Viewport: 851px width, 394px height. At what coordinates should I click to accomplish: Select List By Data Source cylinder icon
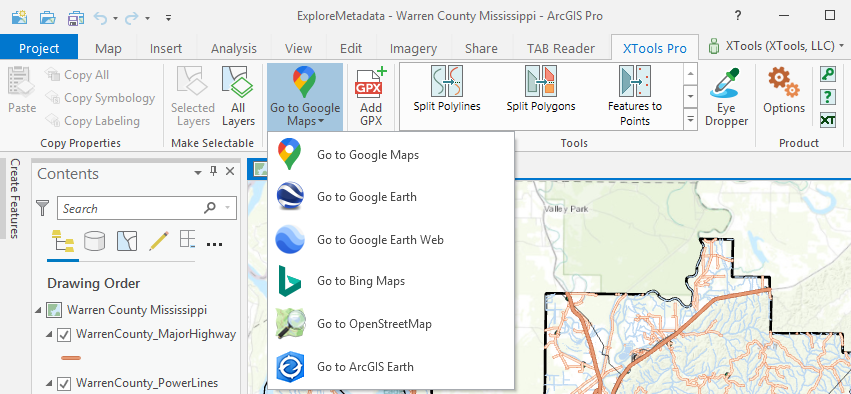pyautogui.click(x=94, y=242)
